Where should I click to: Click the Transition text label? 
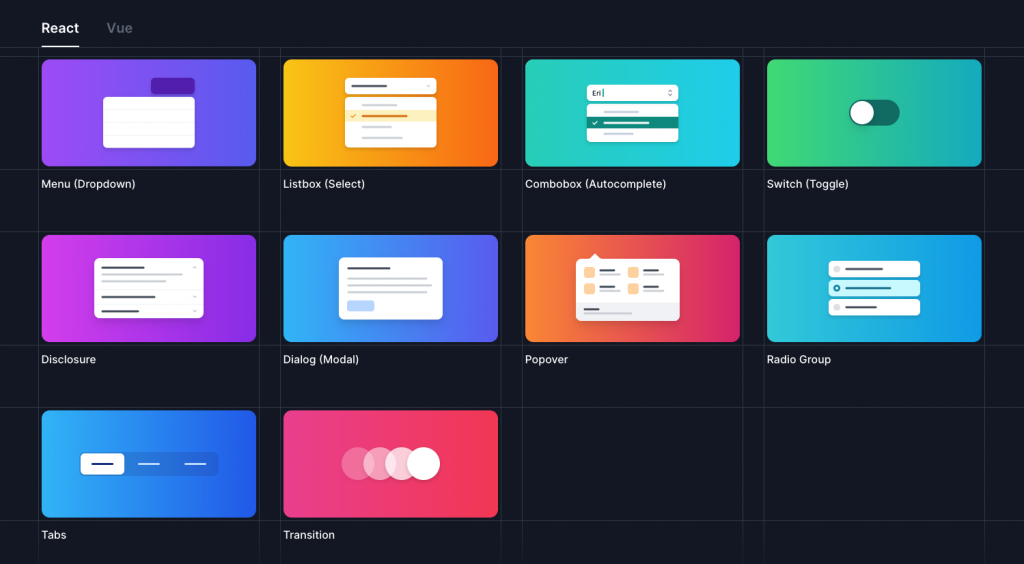[309, 535]
